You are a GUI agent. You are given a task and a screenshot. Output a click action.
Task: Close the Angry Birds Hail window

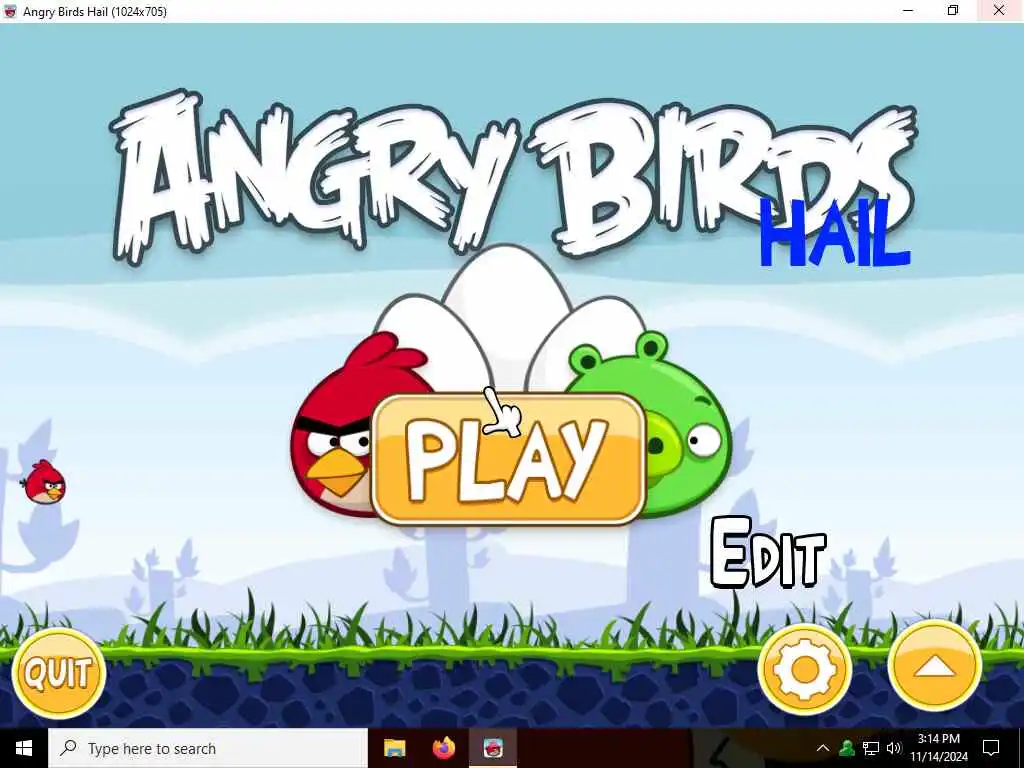pyautogui.click(x=999, y=10)
